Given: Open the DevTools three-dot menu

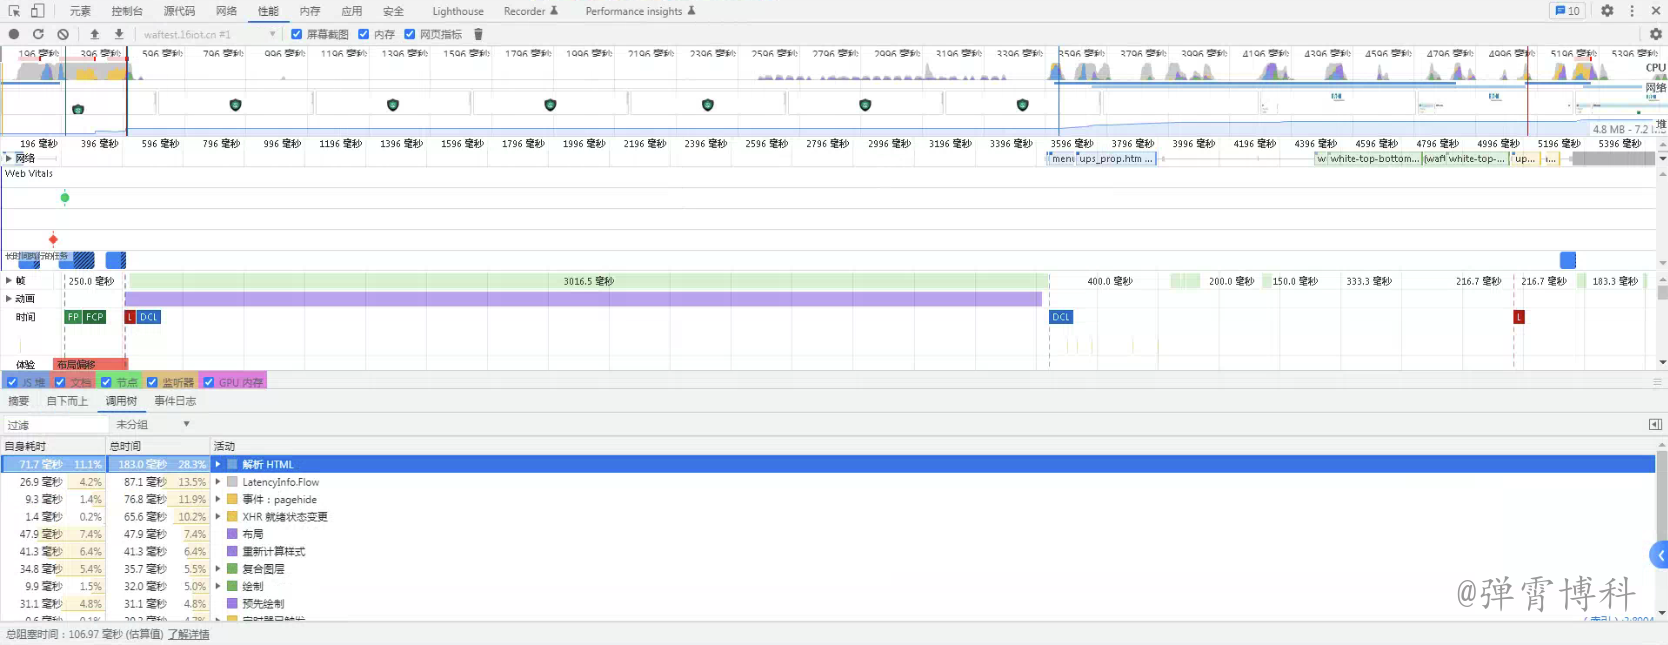Looking at the screenshot, I should pyautogui.click(x=1632, y=11).
